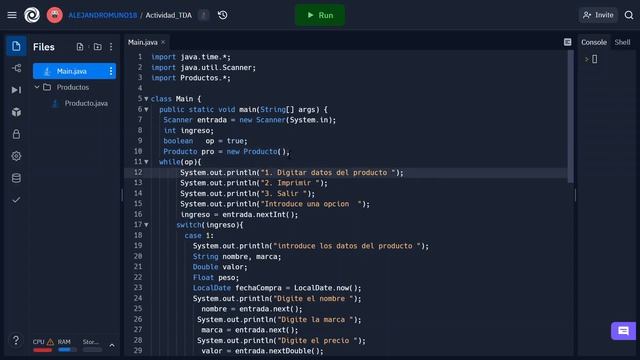Open search with magnifier icon
This screenshot has width=640, height=360.
[629, 15]
